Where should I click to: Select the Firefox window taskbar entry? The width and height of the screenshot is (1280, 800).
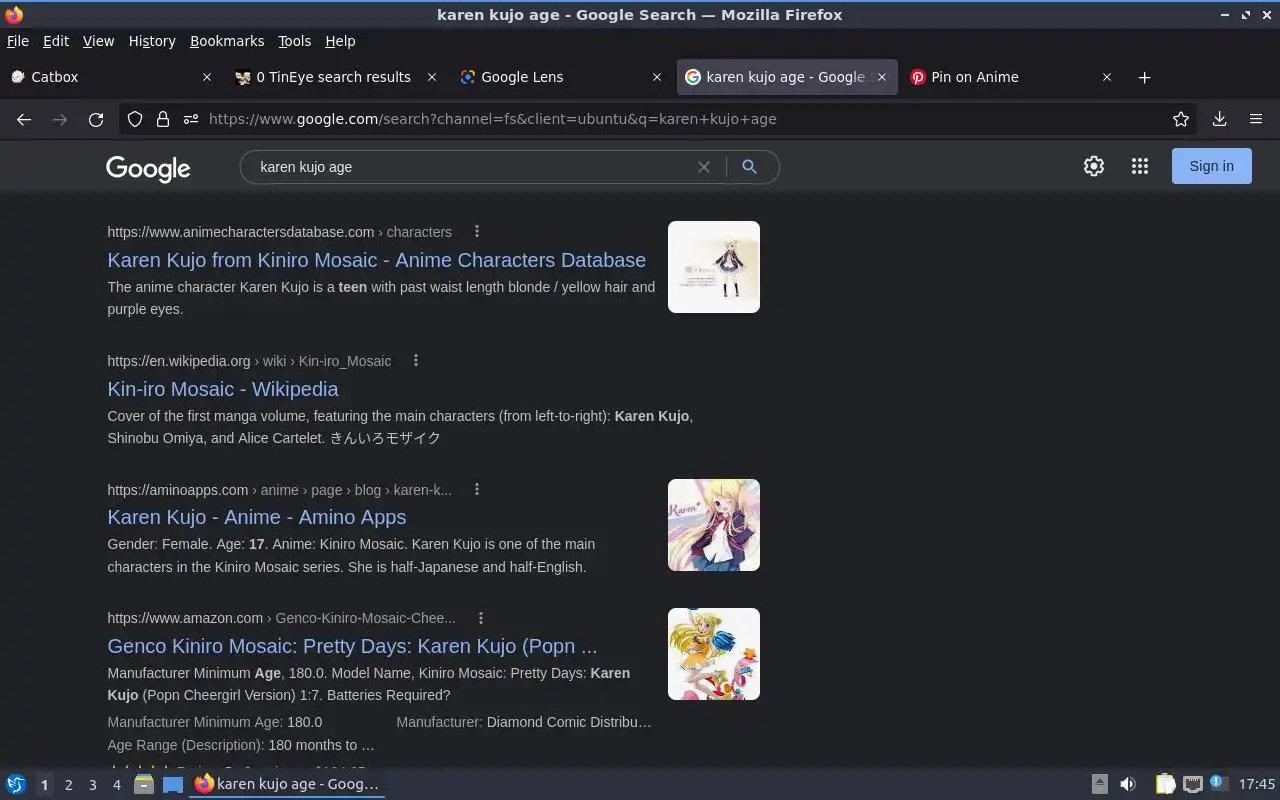pos(287,784)
